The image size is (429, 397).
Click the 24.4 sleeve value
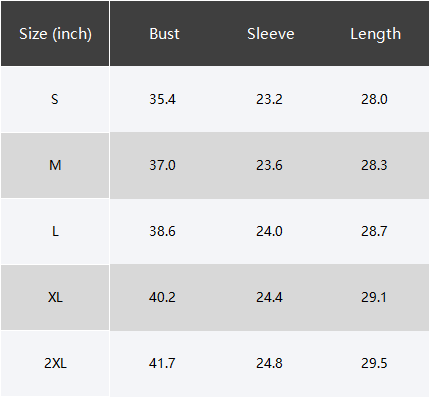[x=269, y=297]
